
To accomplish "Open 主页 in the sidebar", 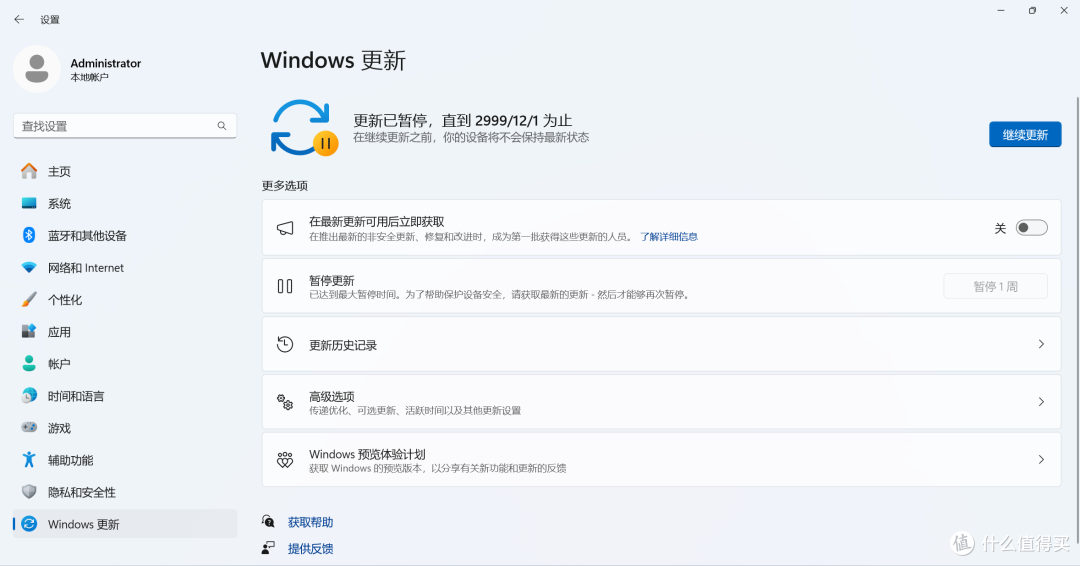I will click(125, 171).
